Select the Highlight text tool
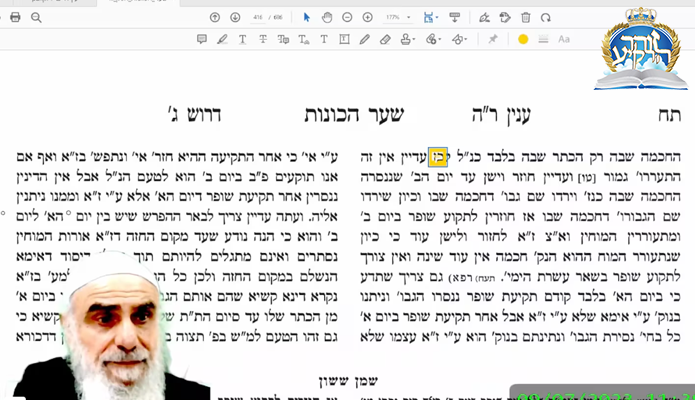This screenshot has height=400, width=695. [222, 40]
